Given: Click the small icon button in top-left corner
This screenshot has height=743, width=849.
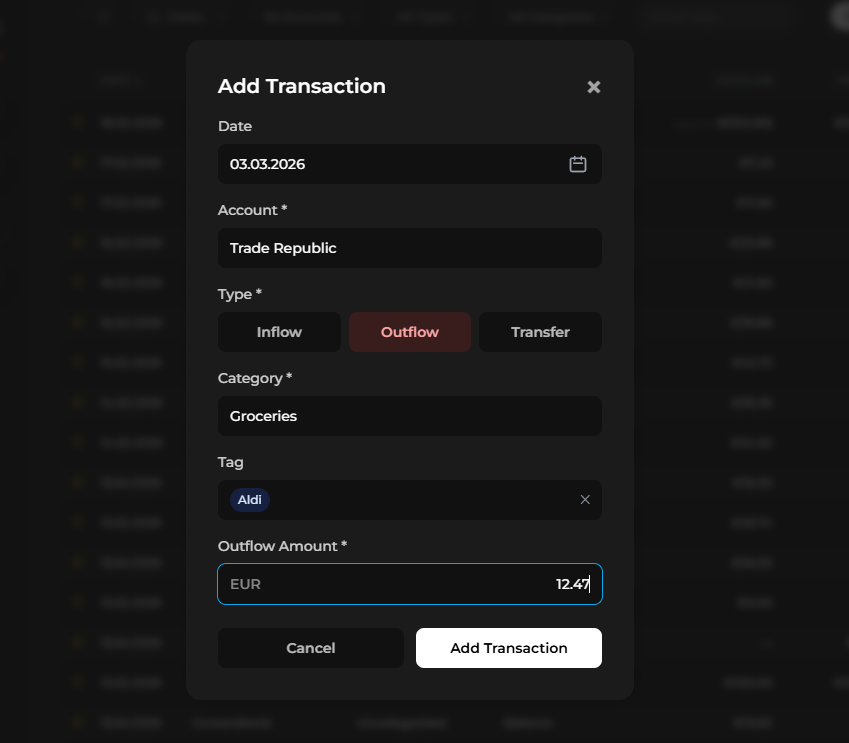Looking at the screenshot, I should coord(103,16).
